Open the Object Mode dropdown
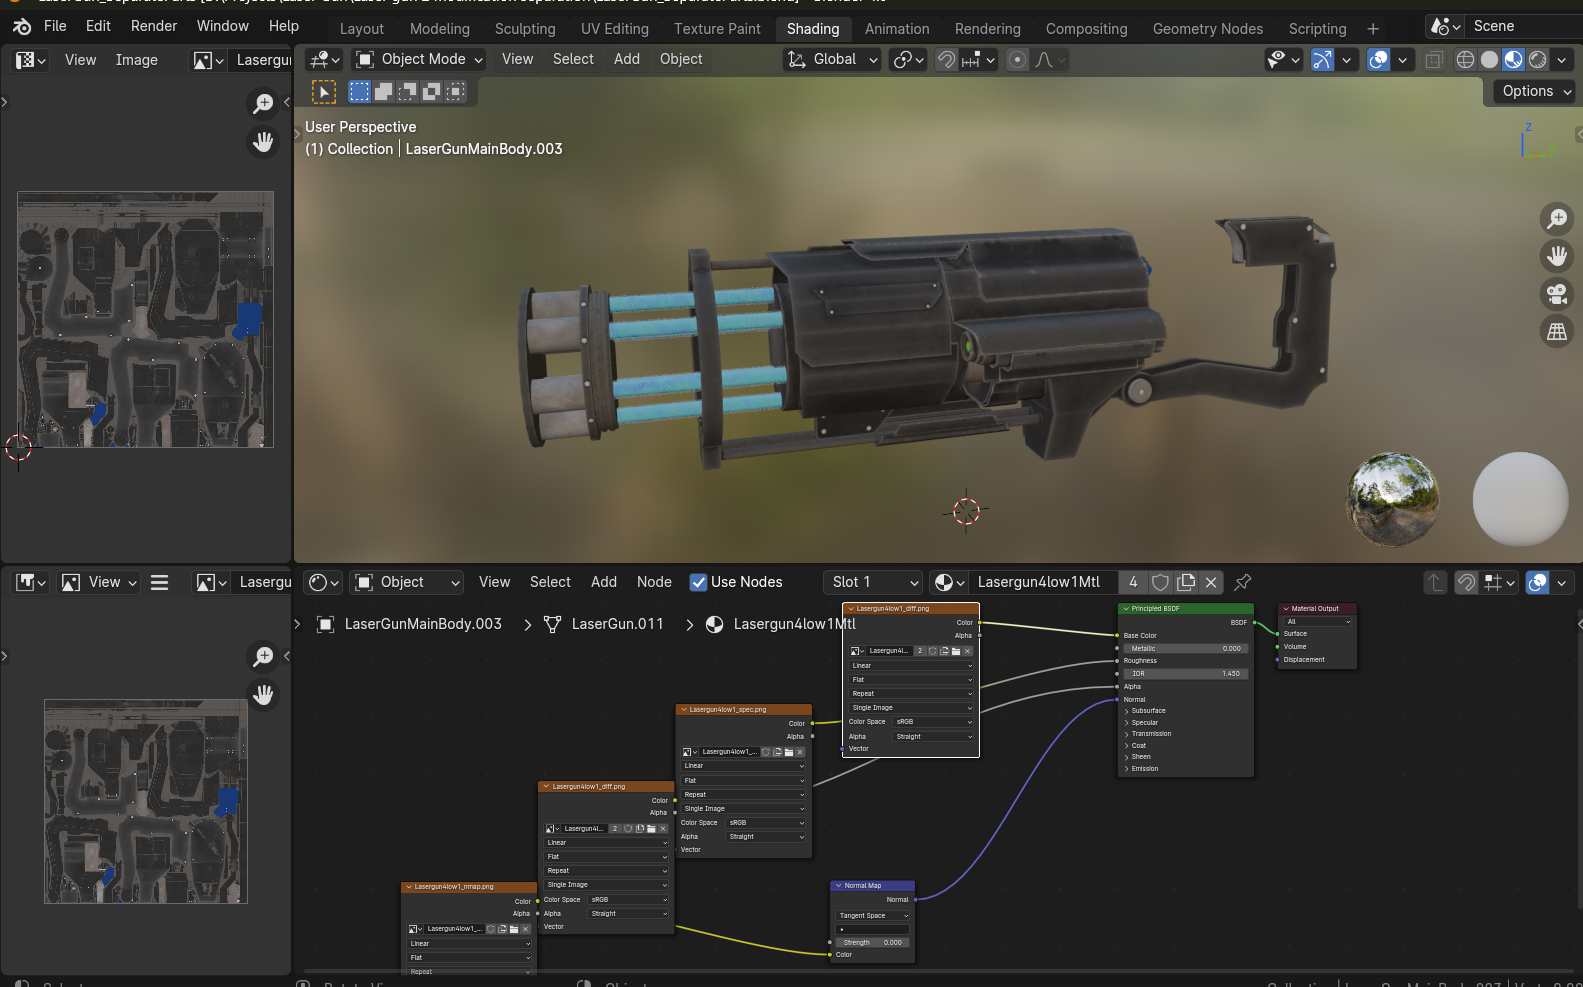 [419, 59]
